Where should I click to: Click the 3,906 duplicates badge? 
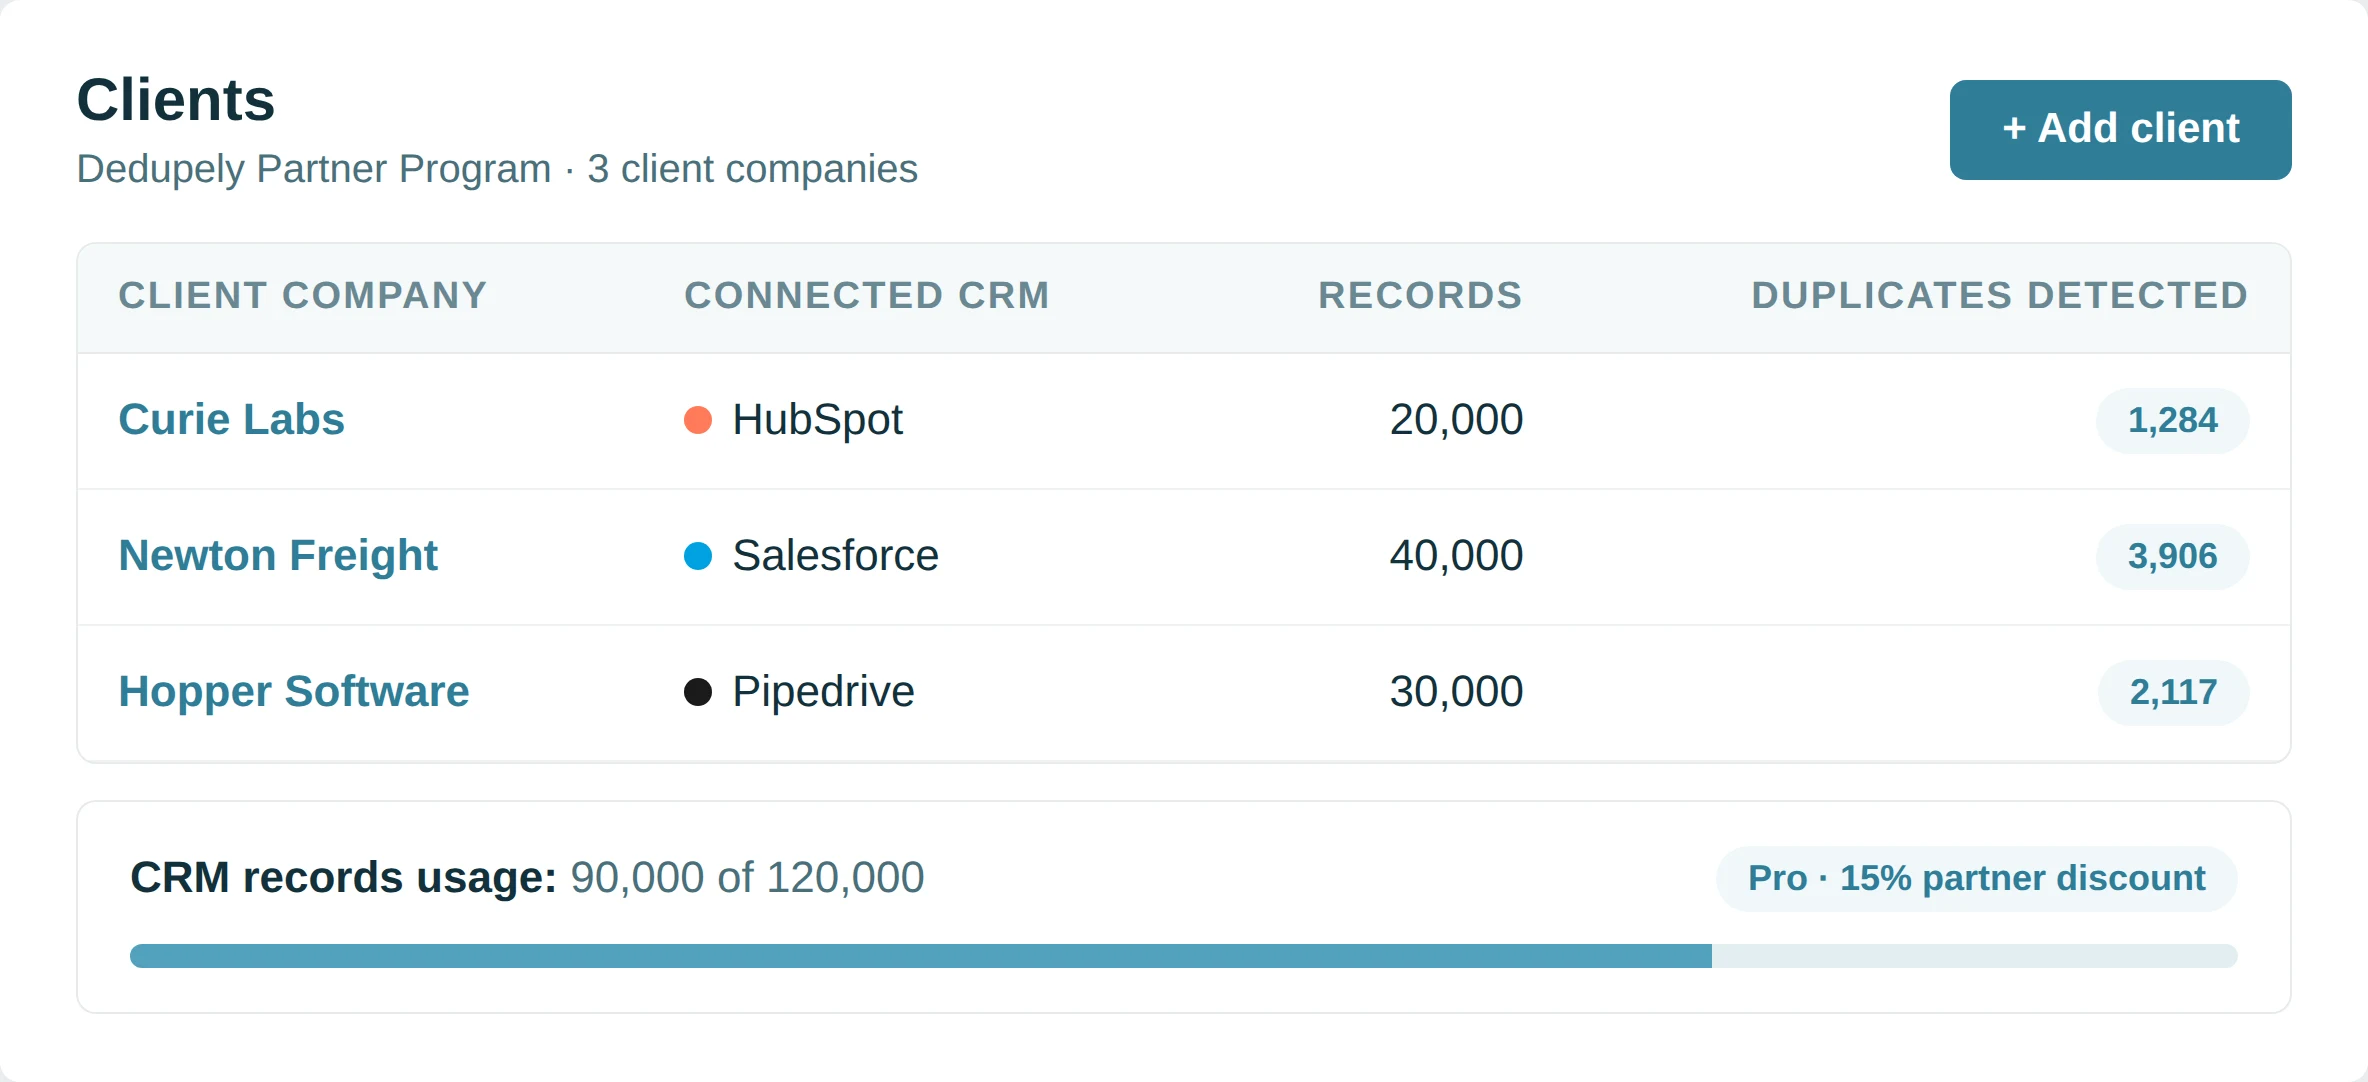[x=2172, y=557]
